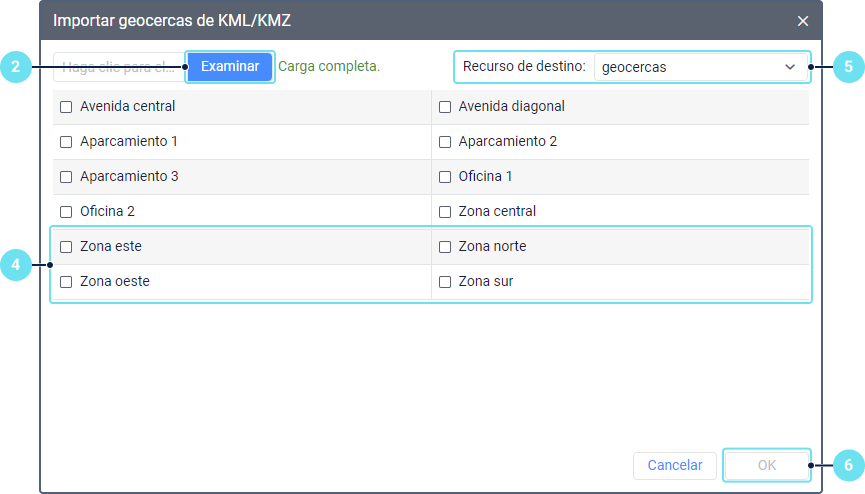Click the Cancelar button
This screenshot has height=494, width=865.
(x=674, y=465)
